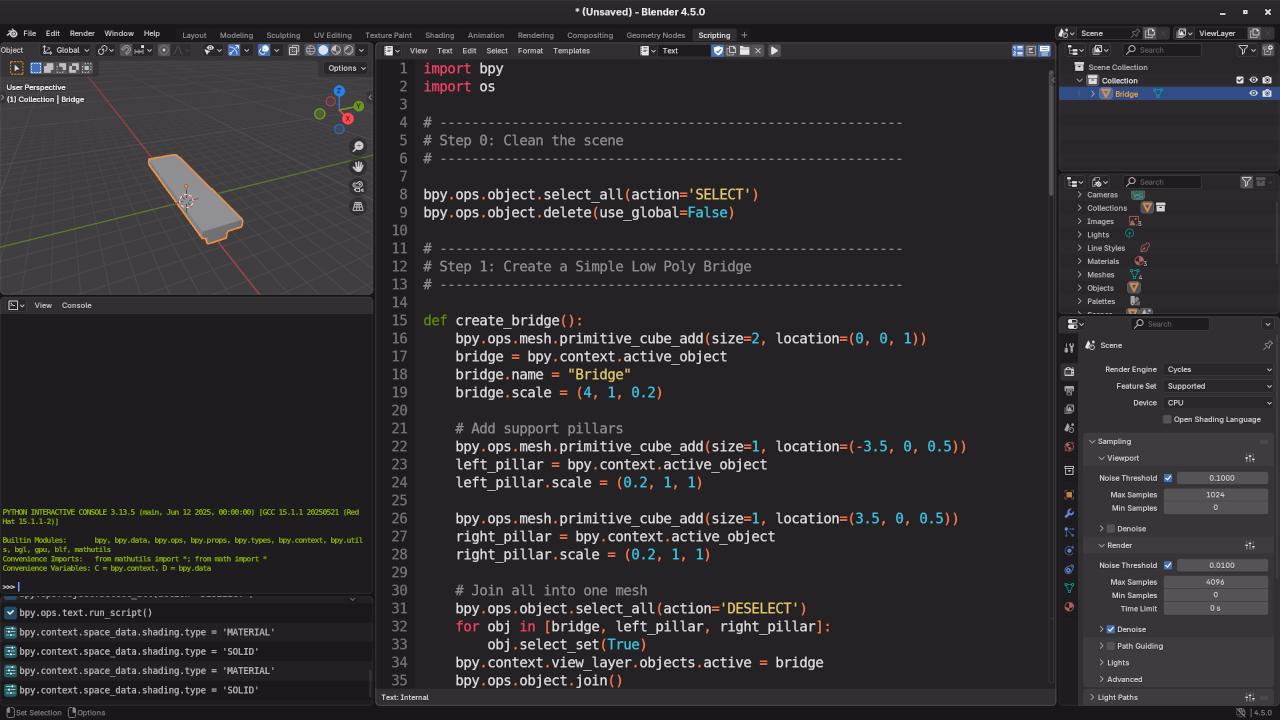
Task: Open the View Layer properties tab
Action: click(x=1069, y=409)
